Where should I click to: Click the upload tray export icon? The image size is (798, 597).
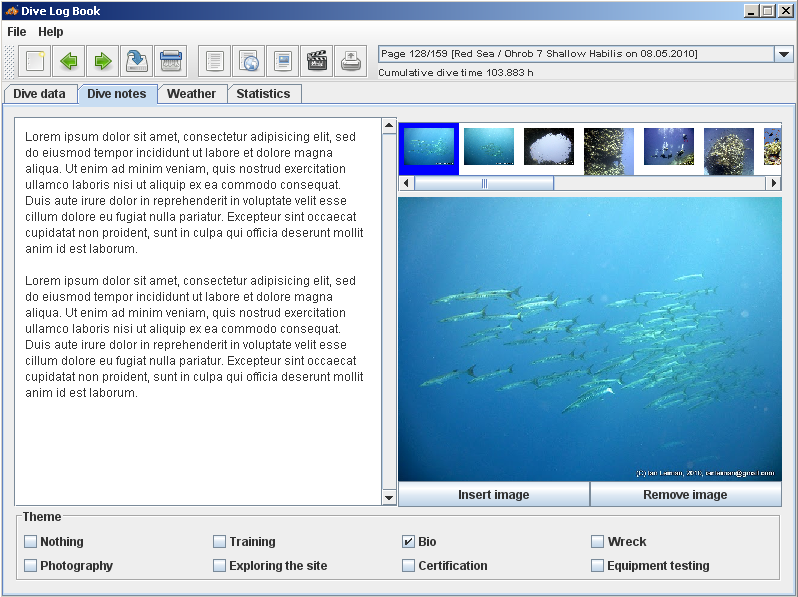point(350,61)
